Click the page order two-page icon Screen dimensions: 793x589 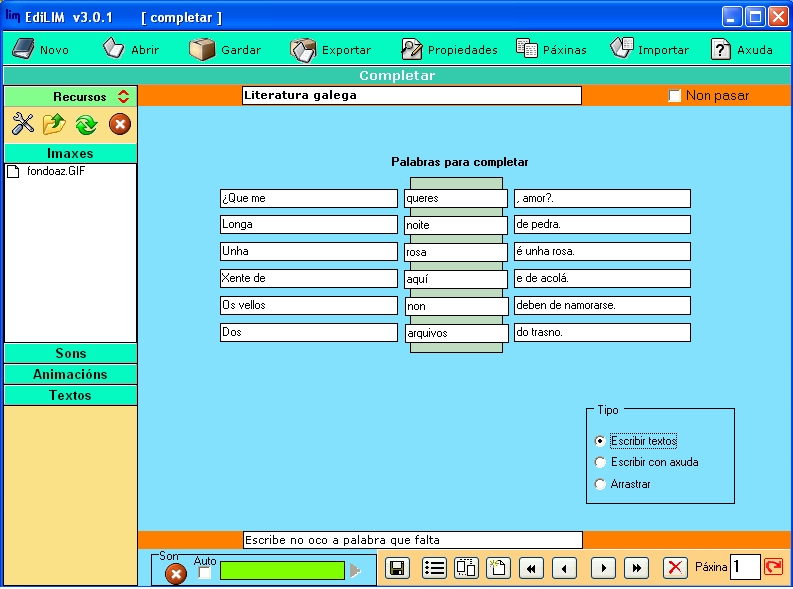point(466,568)
